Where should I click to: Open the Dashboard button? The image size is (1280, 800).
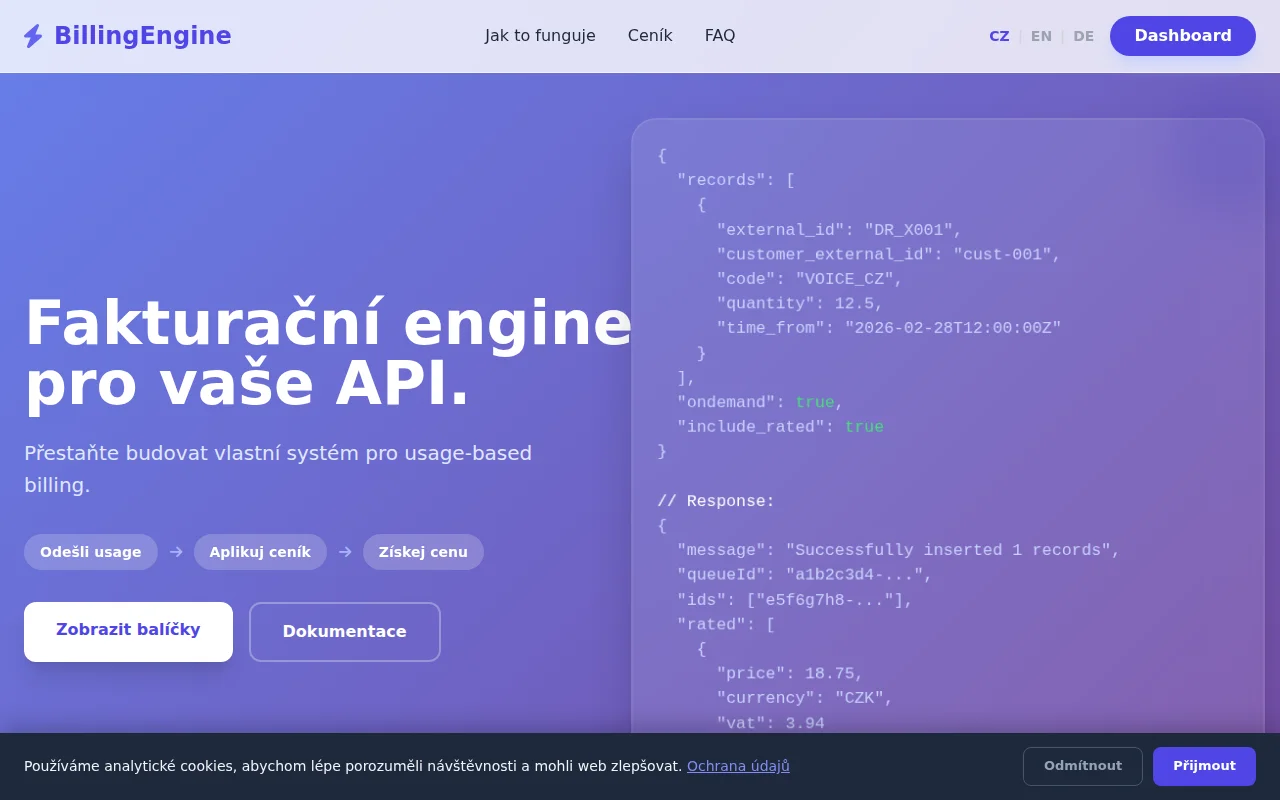click(1183, 36)
